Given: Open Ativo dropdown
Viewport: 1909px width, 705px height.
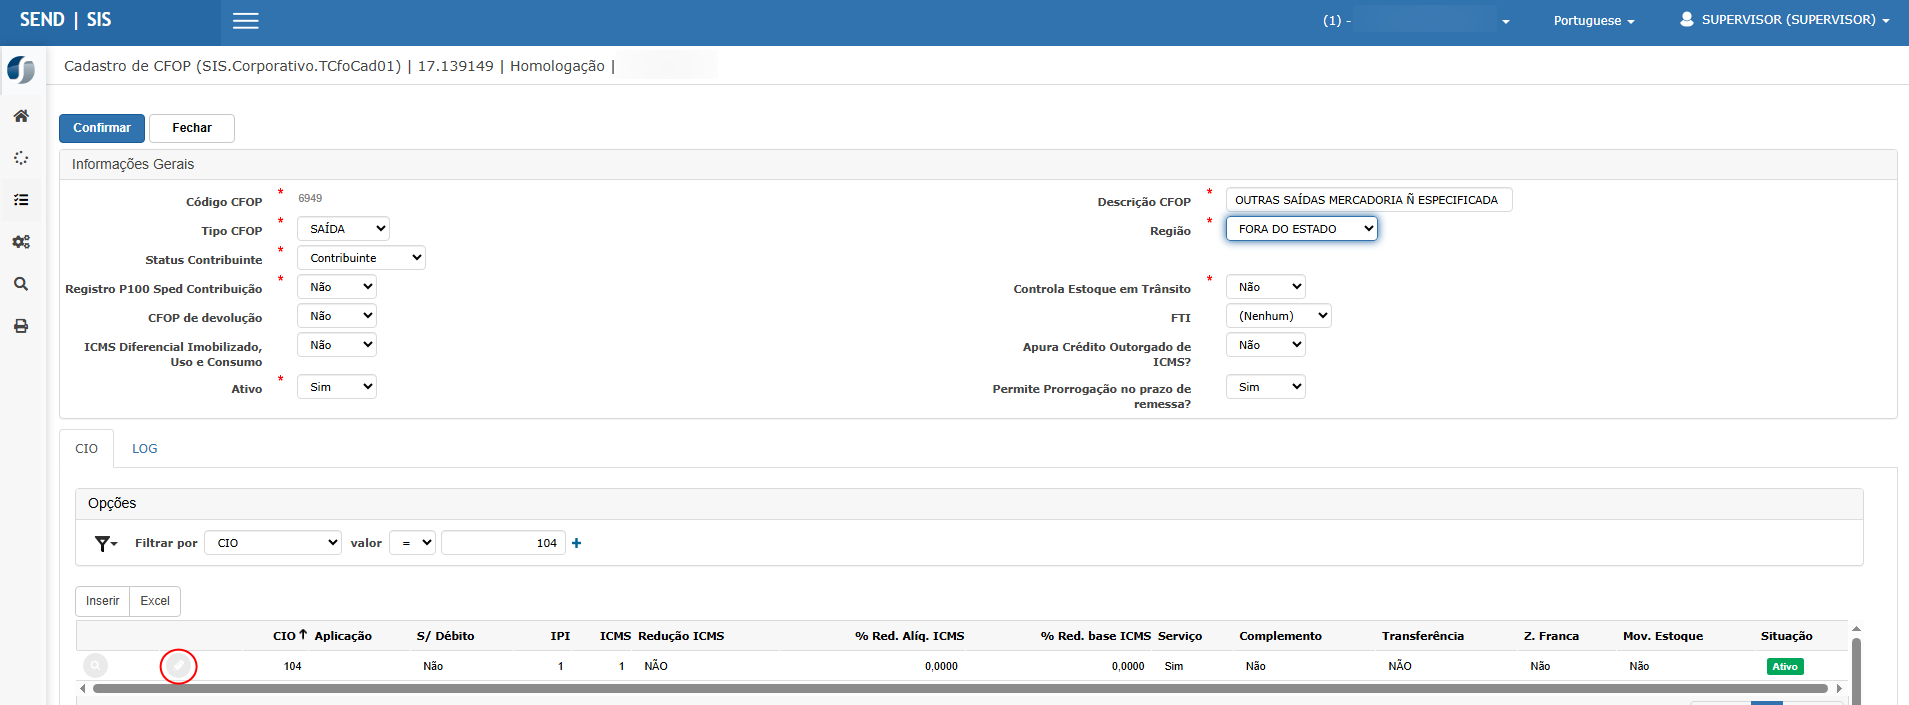Looking at the screenshot, I should click(x=337, y=387).
